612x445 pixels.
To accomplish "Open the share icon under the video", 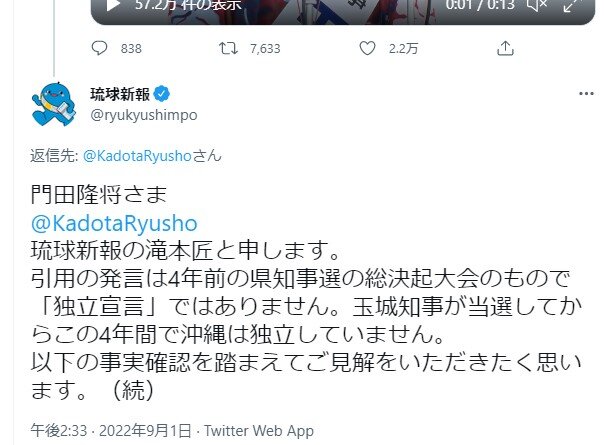I will pos(505,48).
